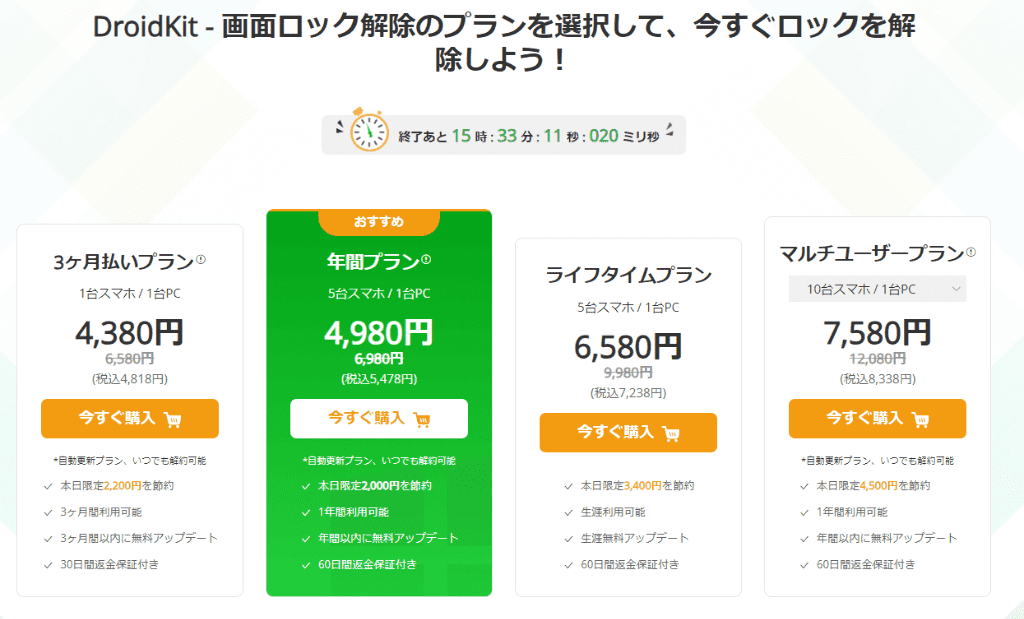Click 本日限定2,200円を節約 line
The width and height of the screenshot is (1024, 619).
tap(117, 486)
